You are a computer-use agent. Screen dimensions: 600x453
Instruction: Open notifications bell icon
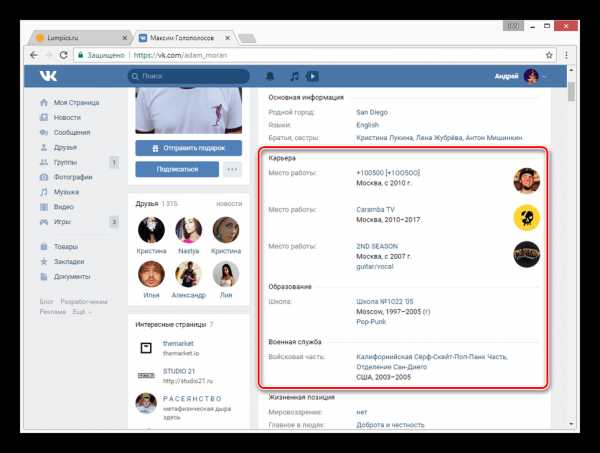coord(270,76)
